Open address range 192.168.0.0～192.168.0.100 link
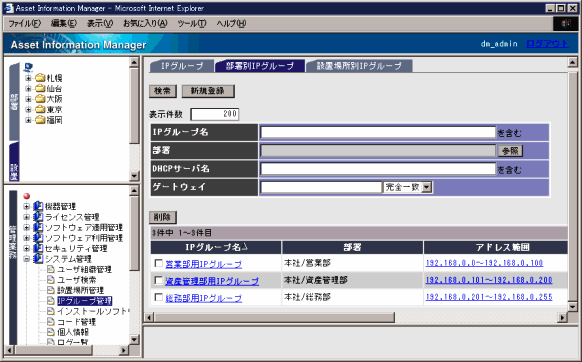The width and height of the screenshot is (582, 362). point(484,263)
